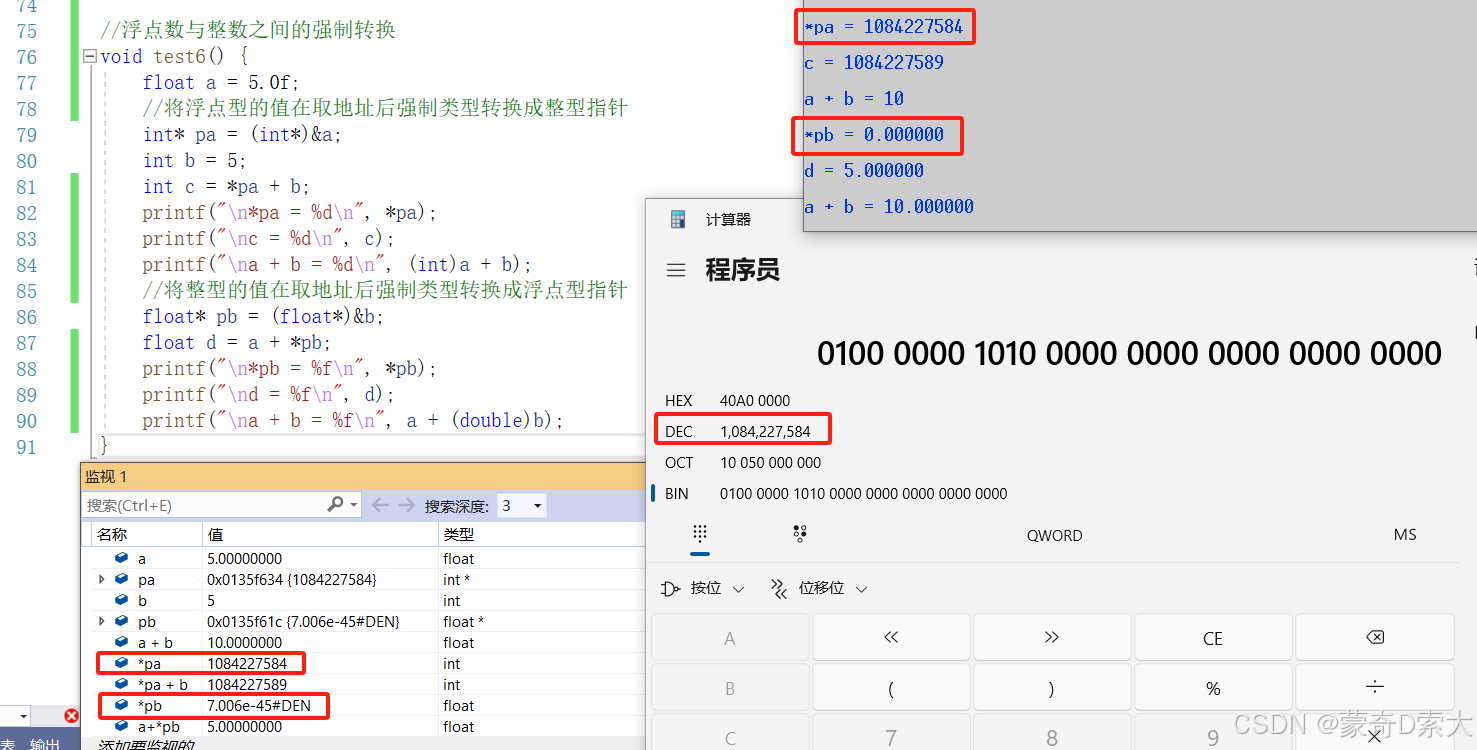Click the variable icon of row *pb
The width and height of the screenshot is (1477, 750).
click(121, 706)
